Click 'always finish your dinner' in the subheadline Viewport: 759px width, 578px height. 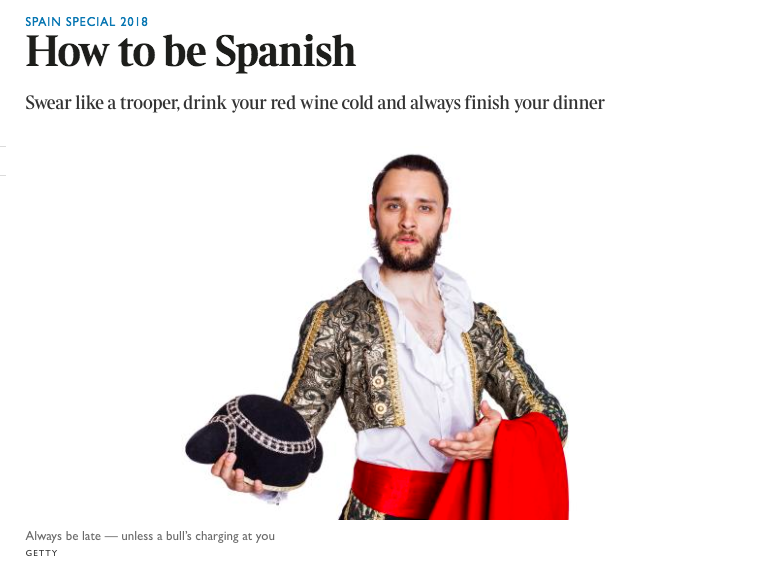click(x=507, y=103)
